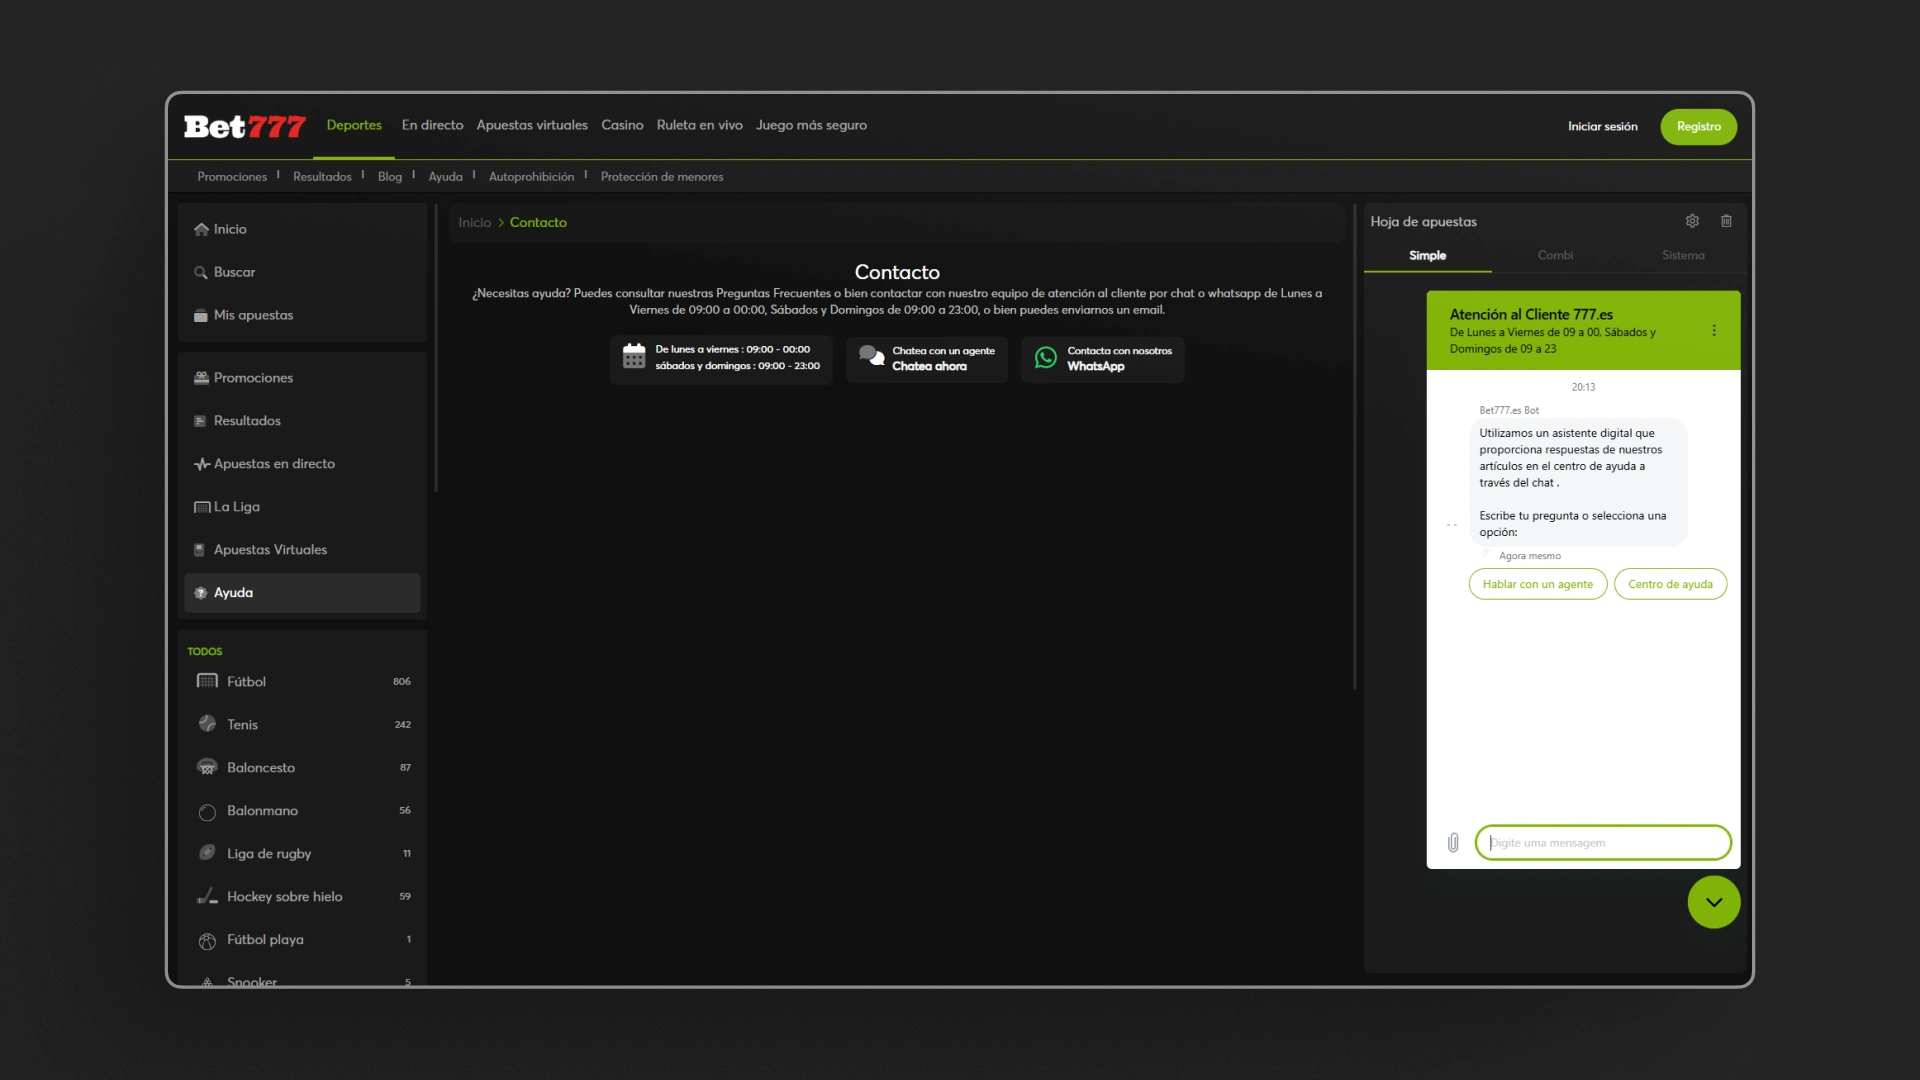Click the Inicio breadcrumb link

click(474, 223)
